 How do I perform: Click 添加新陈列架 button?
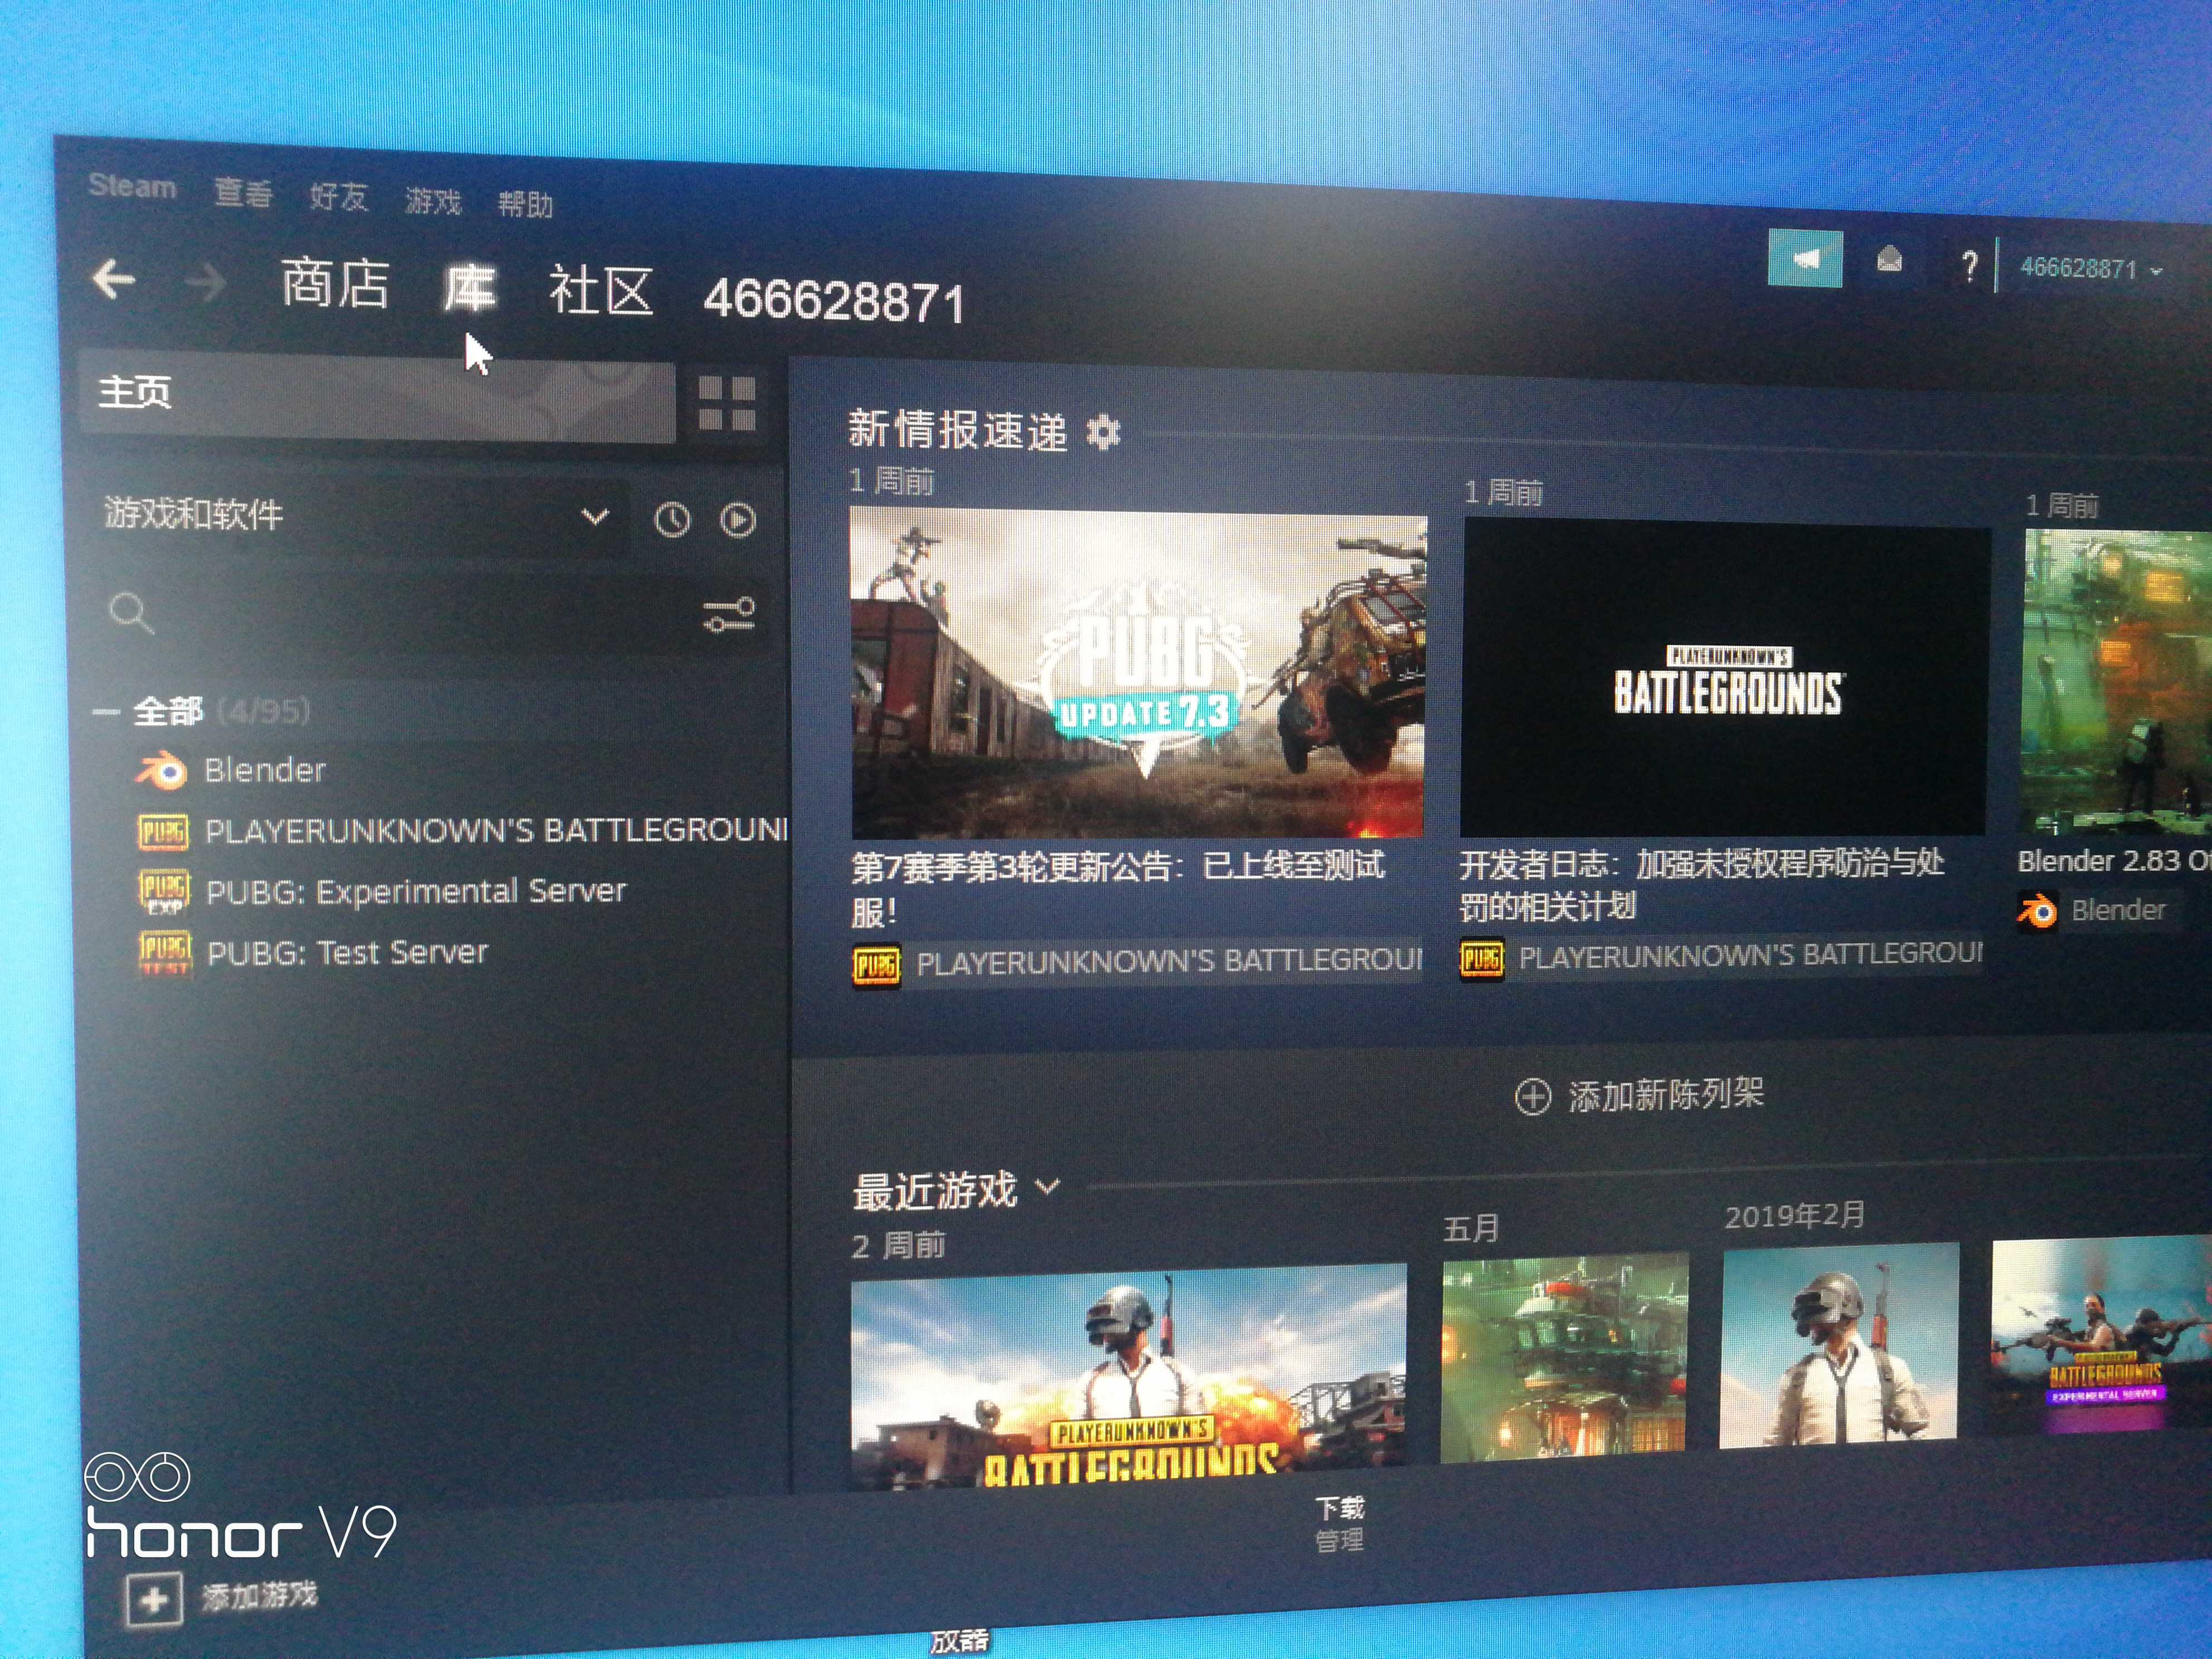point(1640,1095)
